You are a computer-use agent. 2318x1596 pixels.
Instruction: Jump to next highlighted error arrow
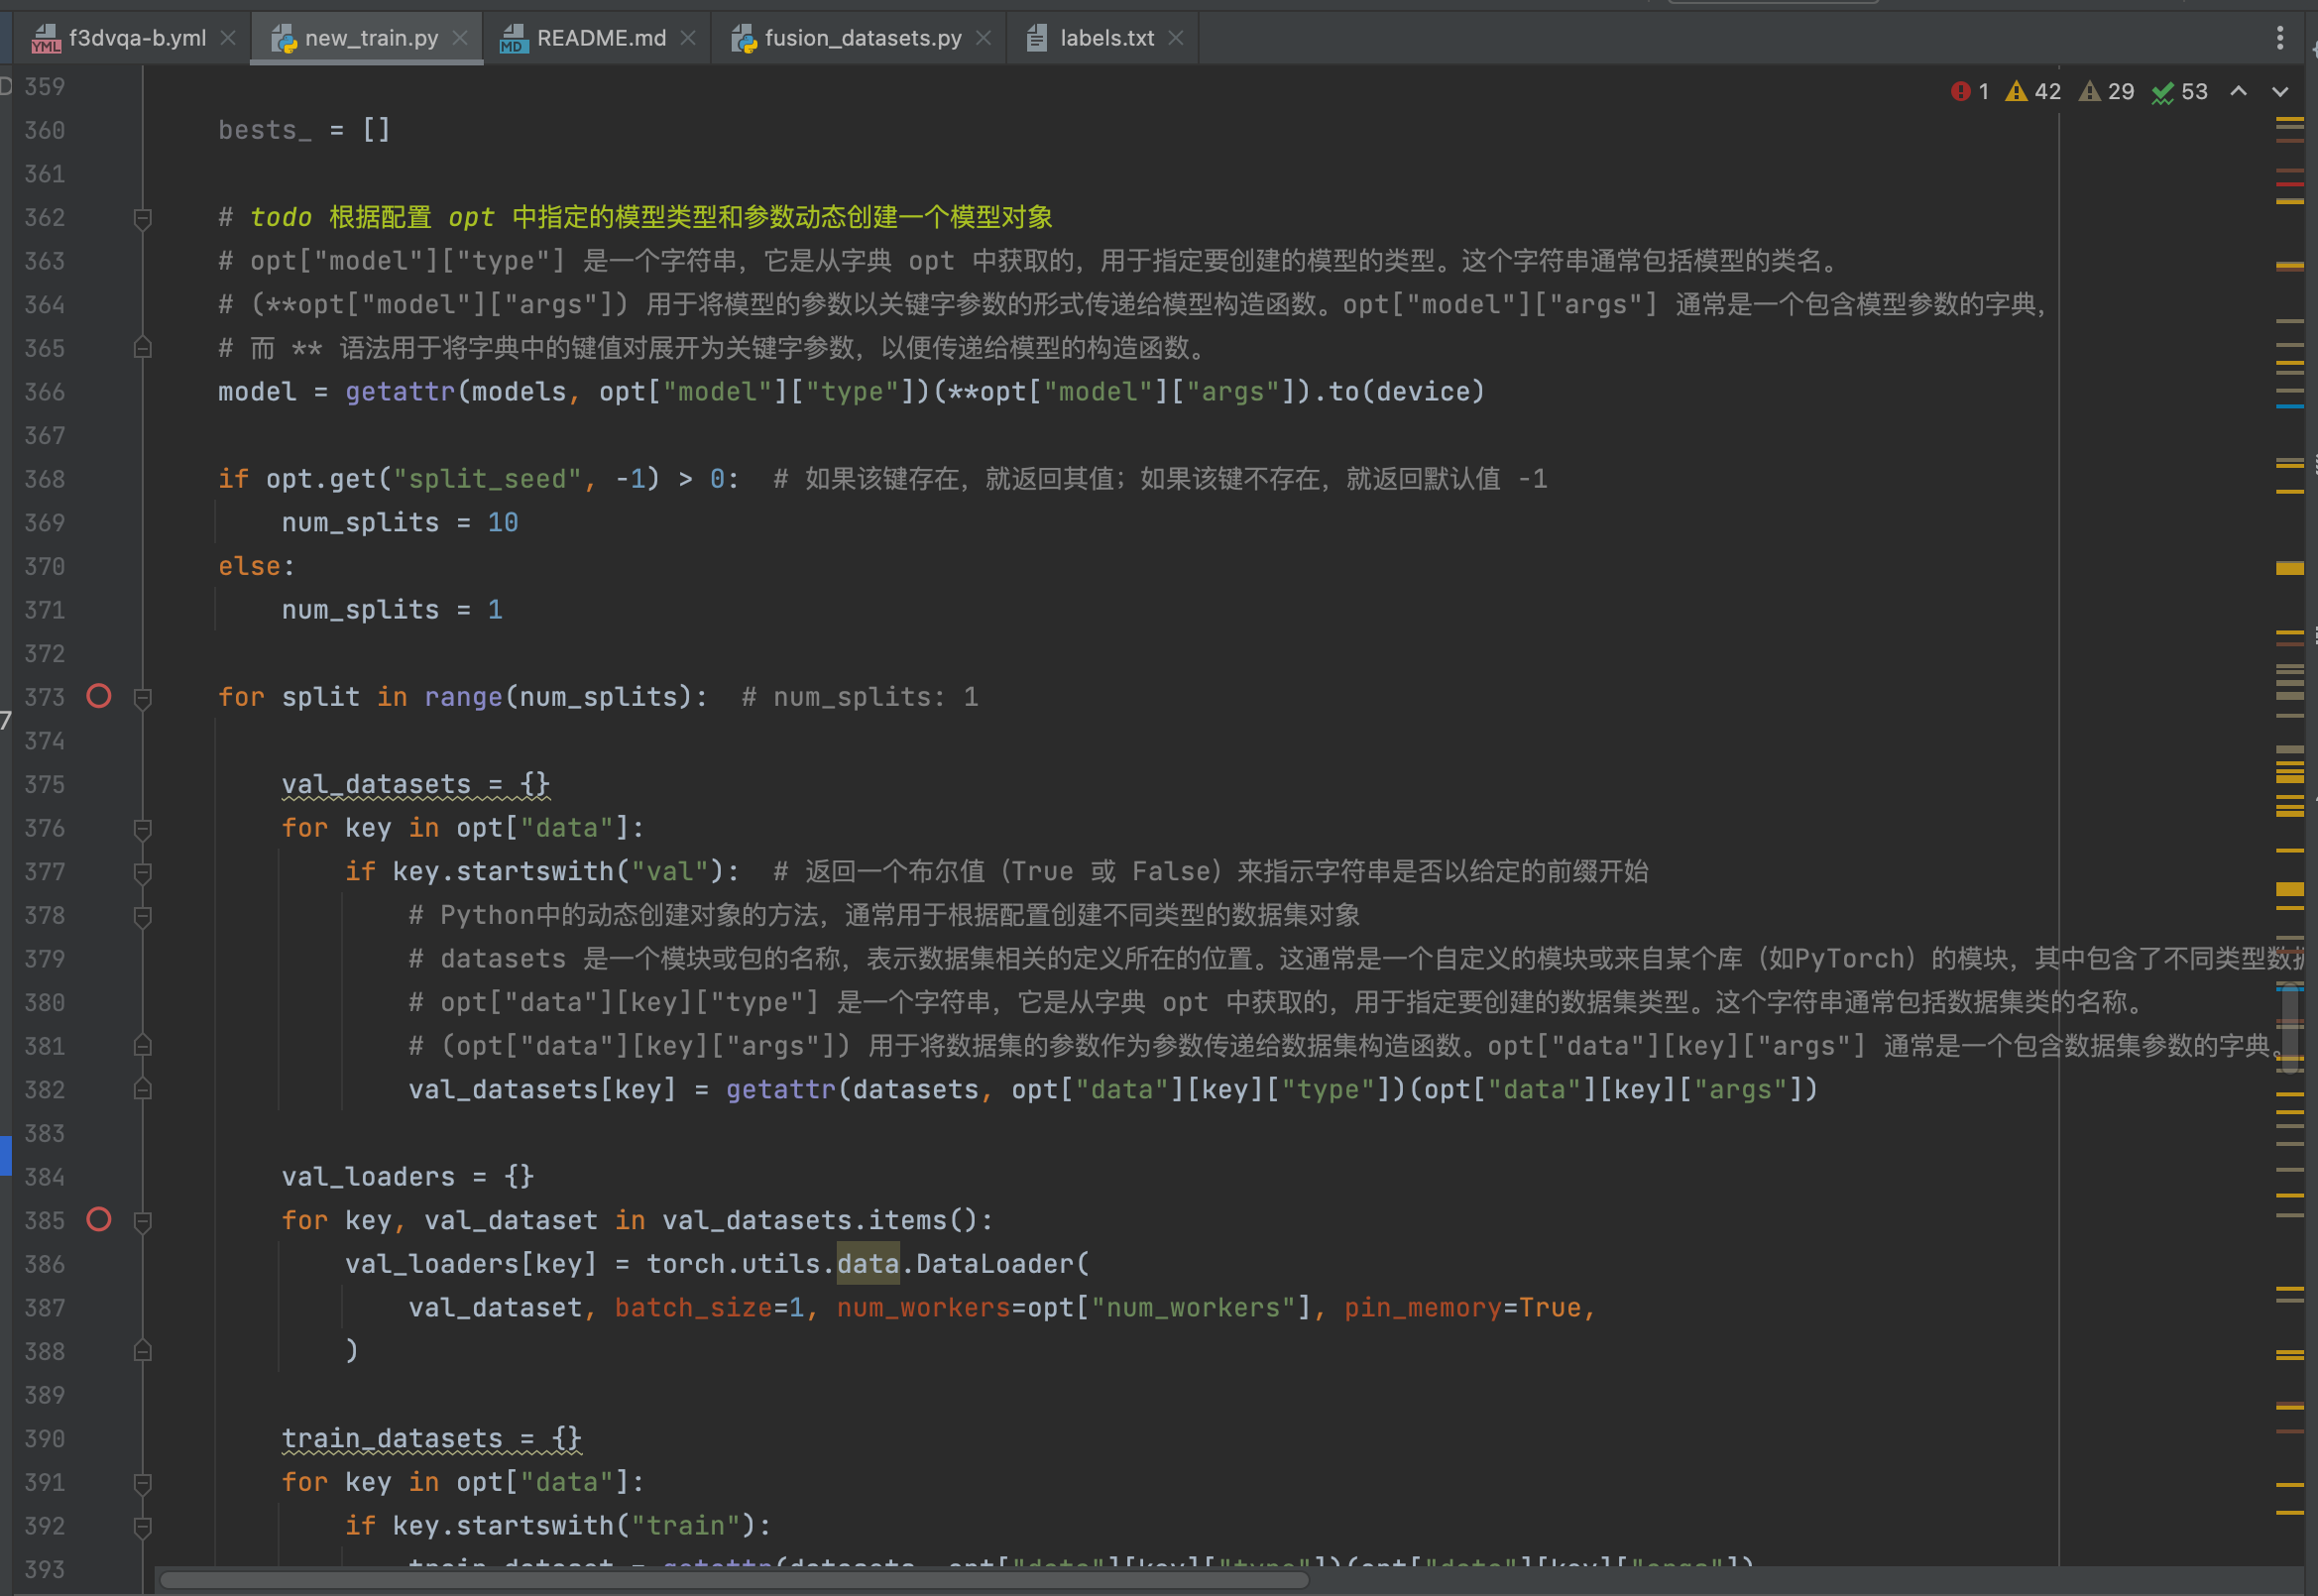pyautogui.click(x=2280, y=92)
